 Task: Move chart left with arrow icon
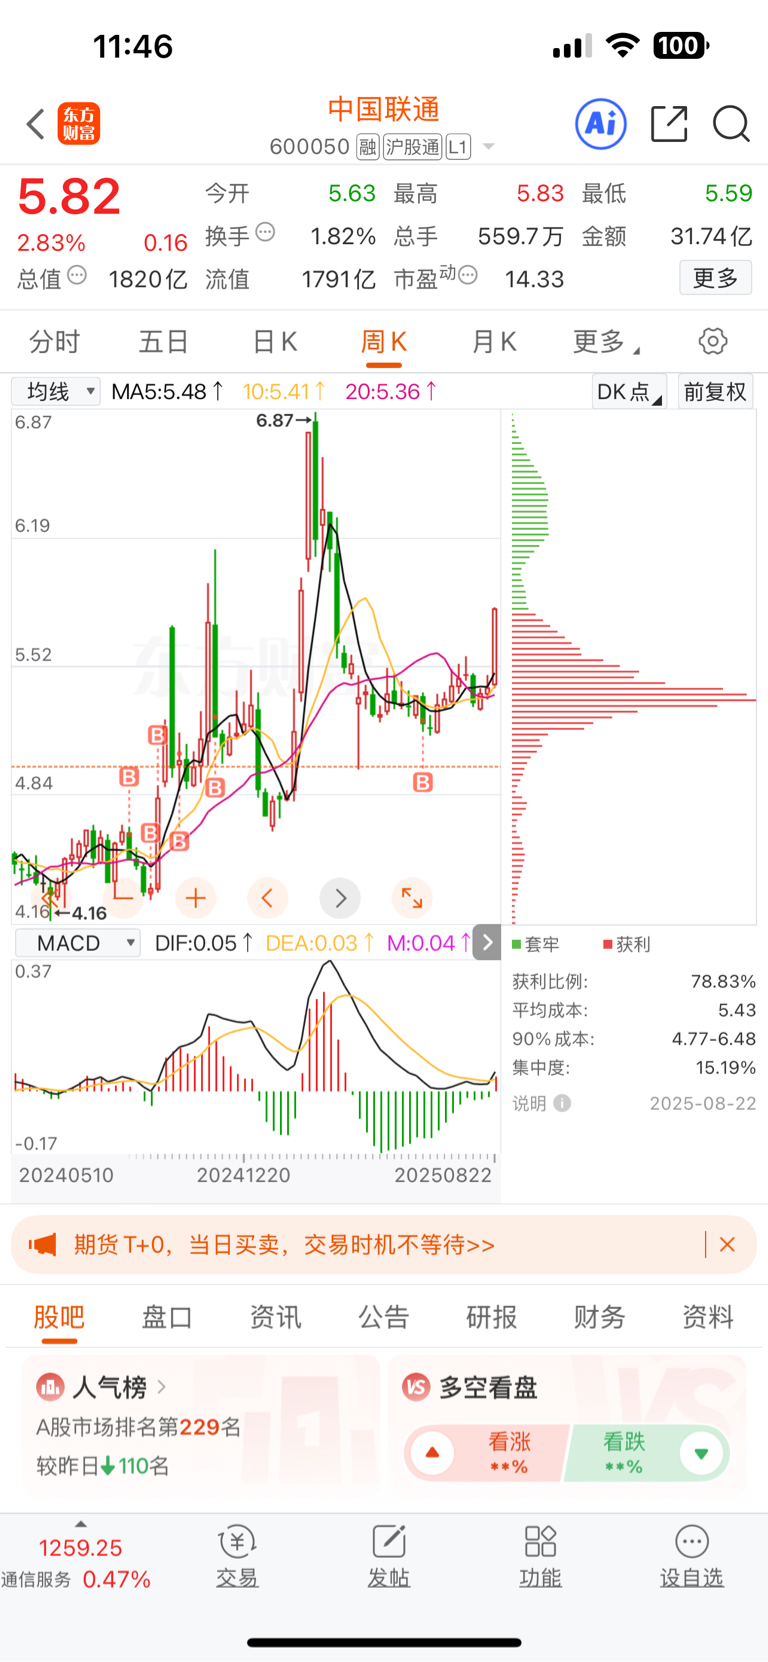pyautogui.click(x=267, y=898)
